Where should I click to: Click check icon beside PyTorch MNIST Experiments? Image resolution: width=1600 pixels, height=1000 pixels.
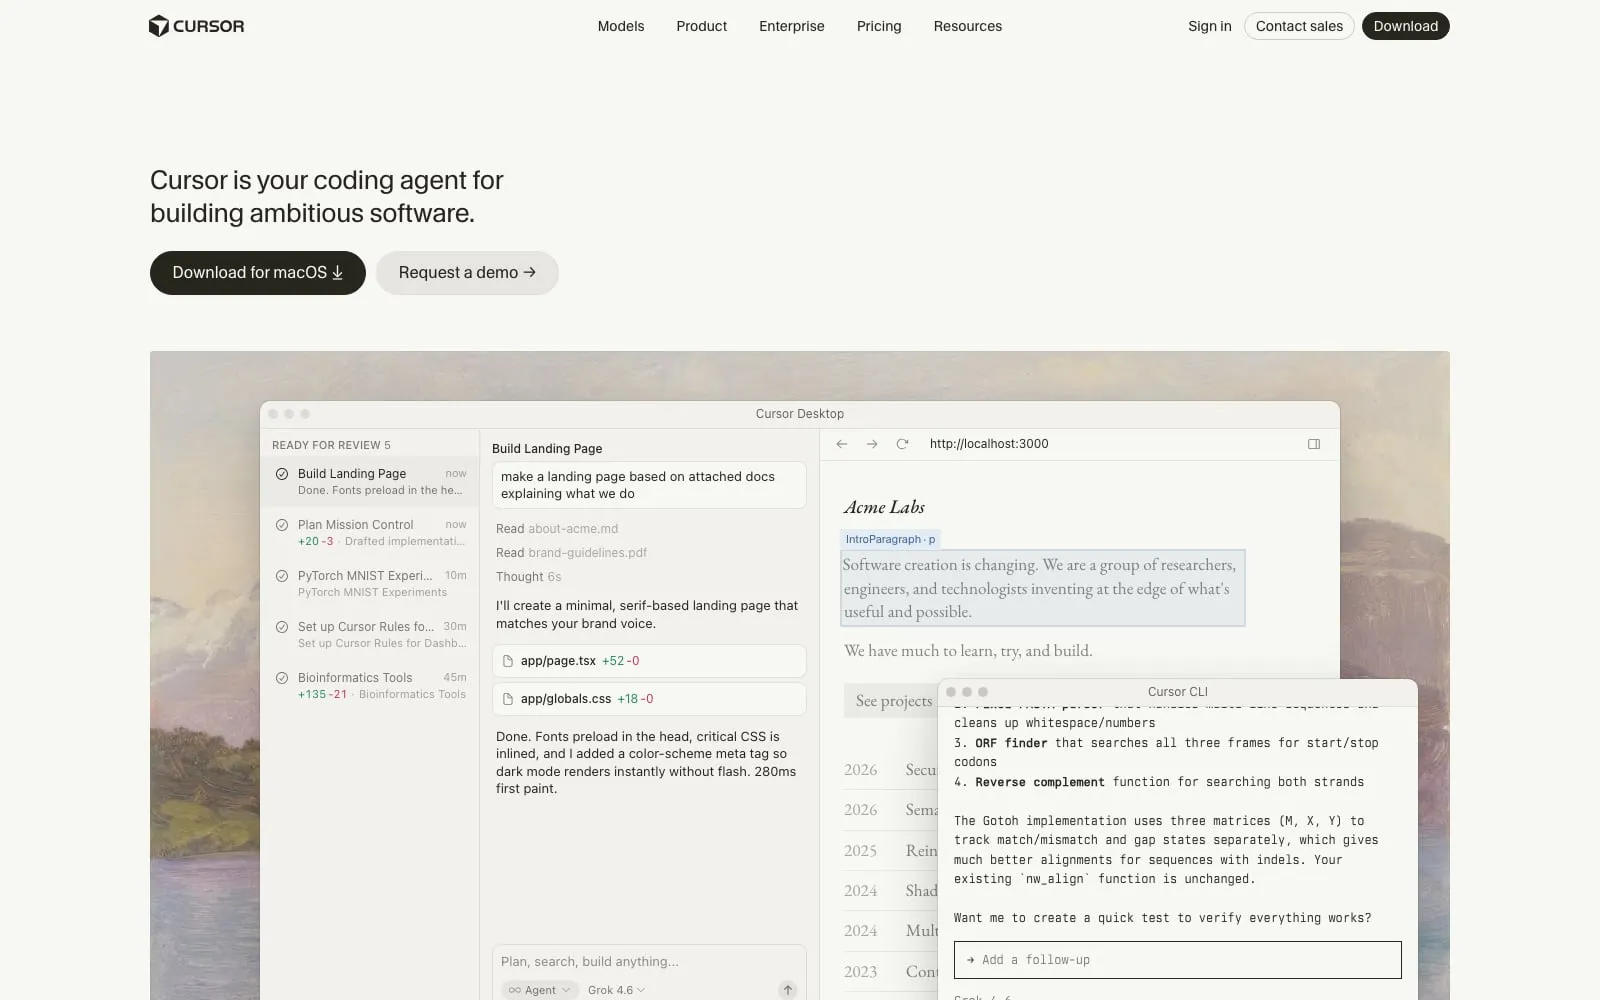(x=282, y=576)
